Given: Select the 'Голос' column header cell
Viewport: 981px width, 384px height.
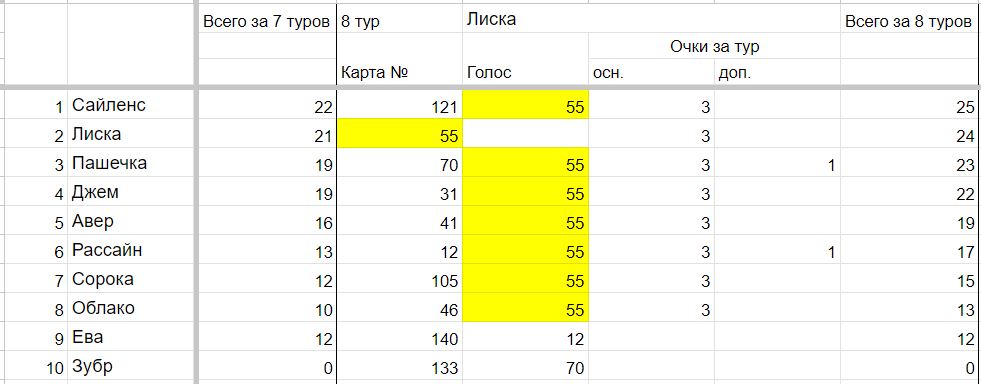Looking at the screenshot, I should pyautogui.click(x=525, y=73).
